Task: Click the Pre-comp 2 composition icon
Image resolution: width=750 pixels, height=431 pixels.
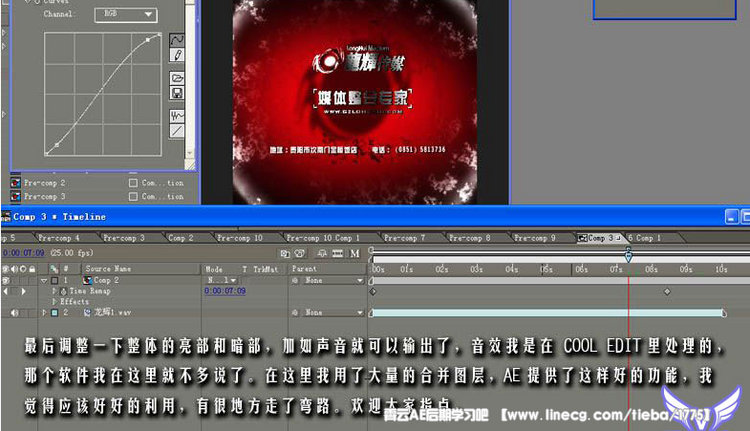Action: coord(16,183)
